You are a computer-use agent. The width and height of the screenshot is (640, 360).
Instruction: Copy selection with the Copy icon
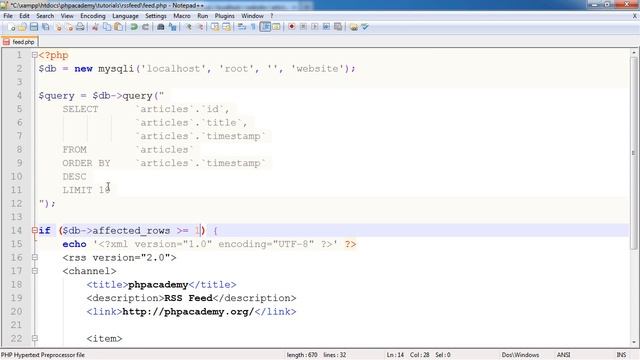107,27
